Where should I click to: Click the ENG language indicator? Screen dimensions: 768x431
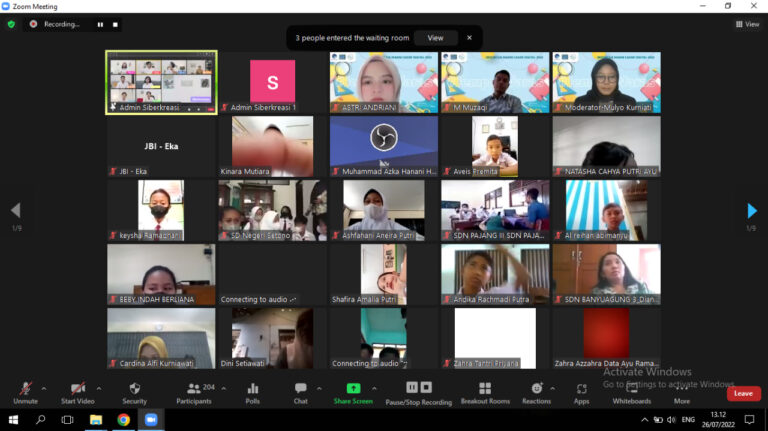(688, 420)
